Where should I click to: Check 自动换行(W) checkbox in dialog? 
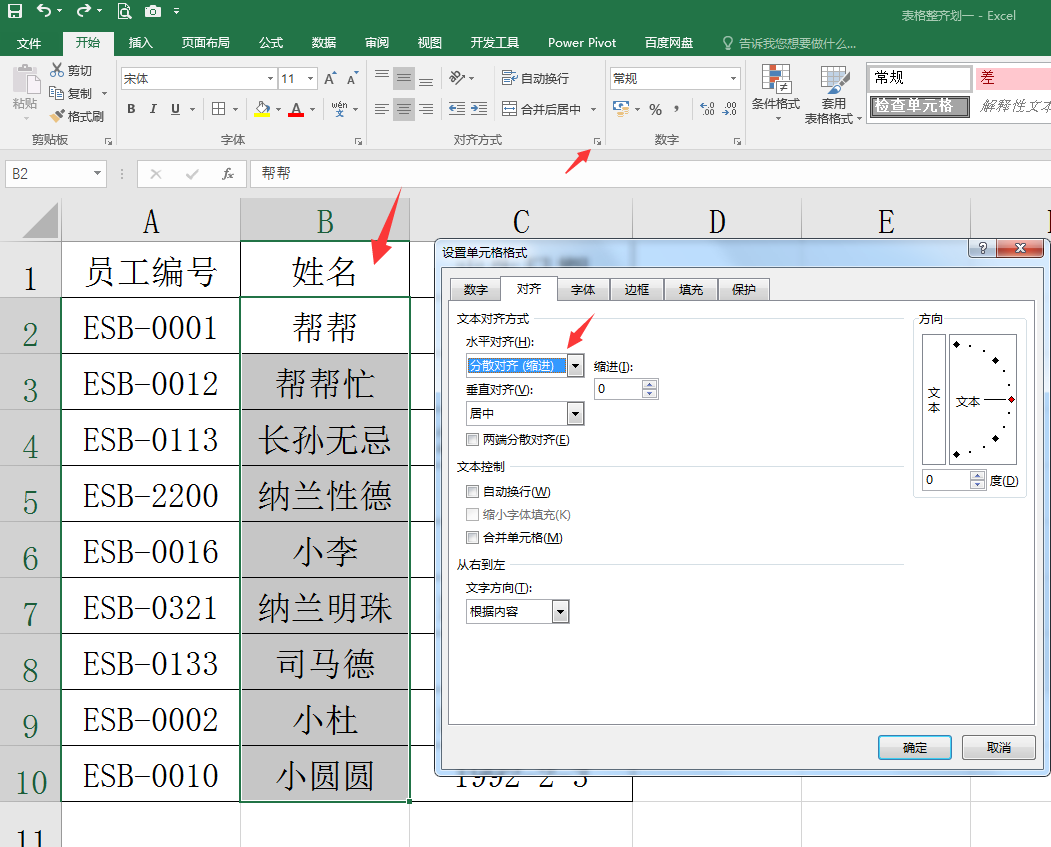point(473,492)
